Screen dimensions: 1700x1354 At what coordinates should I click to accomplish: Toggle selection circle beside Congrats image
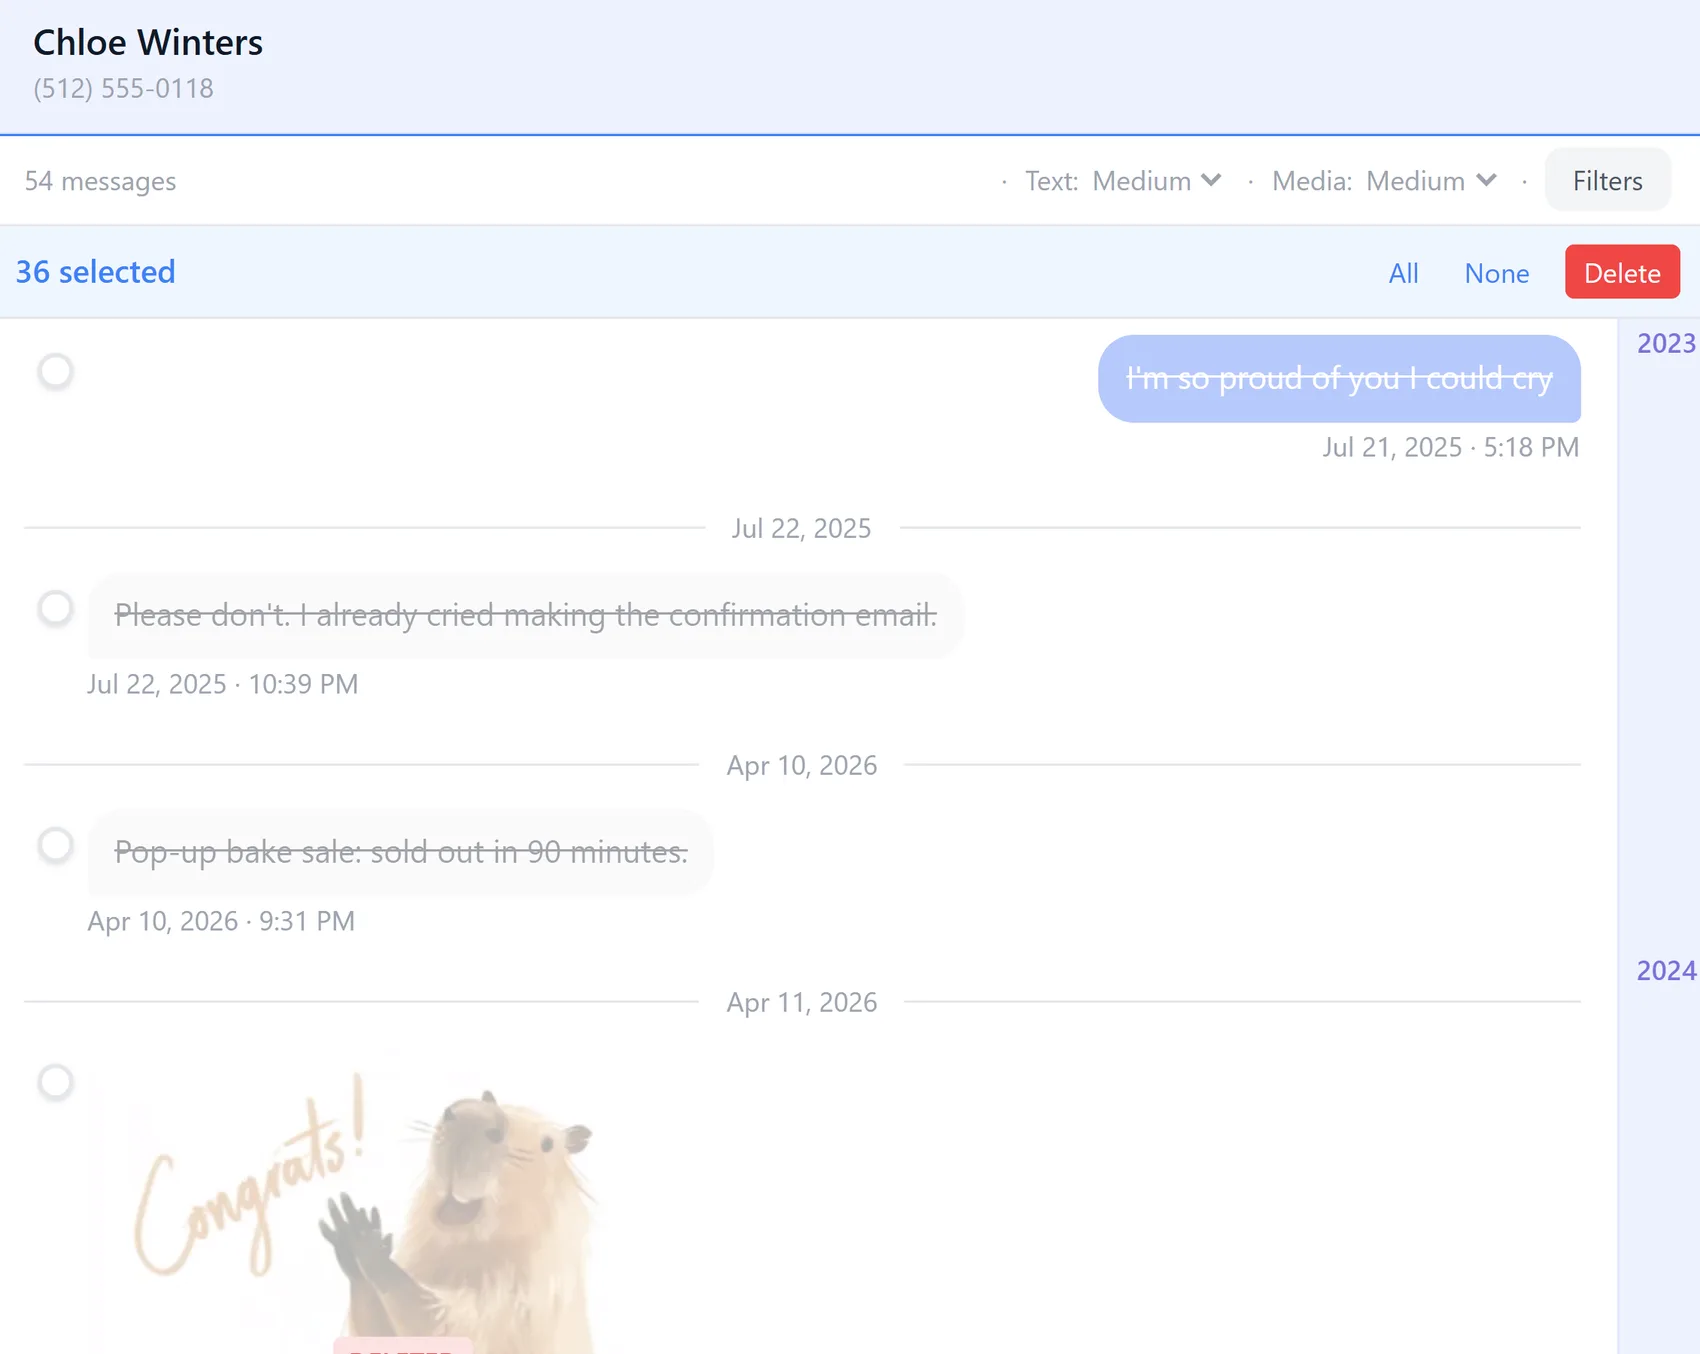[x=56, y=1082]
